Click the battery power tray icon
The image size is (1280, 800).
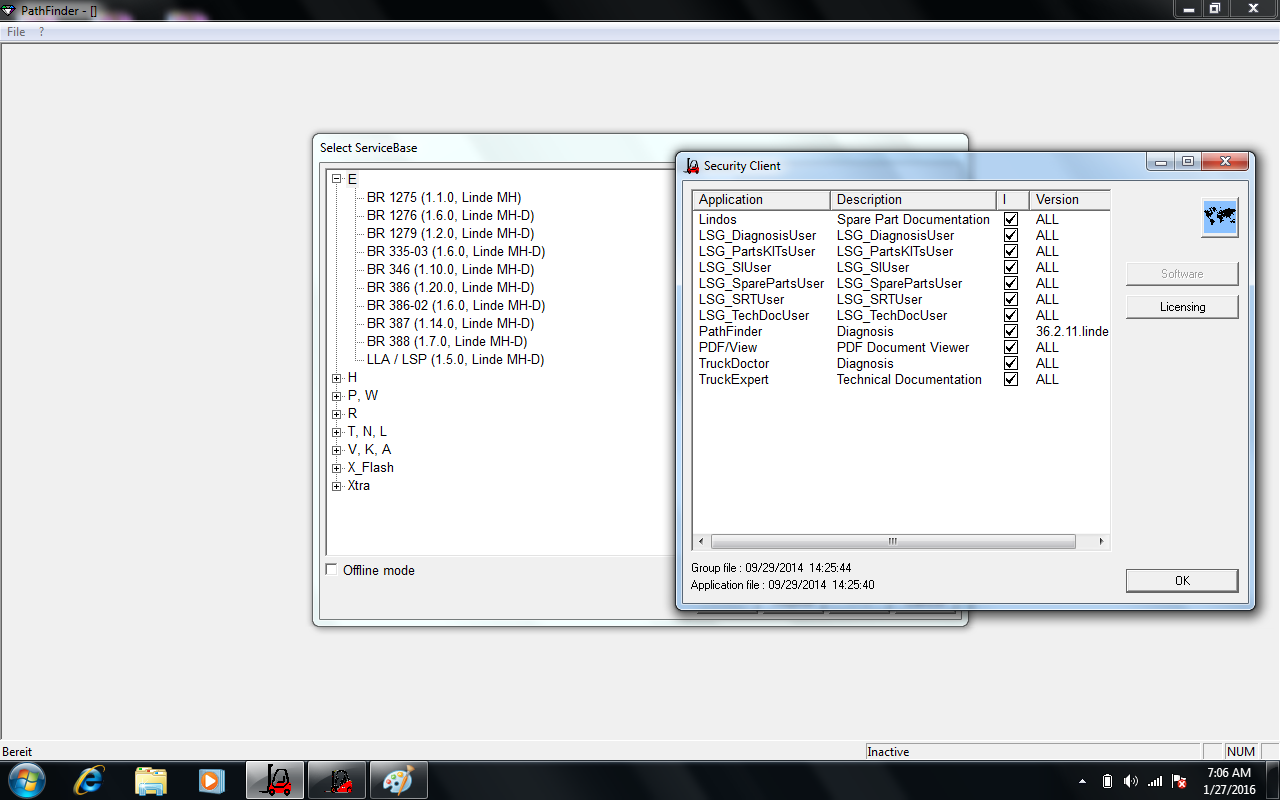(x=1107, y=781)
